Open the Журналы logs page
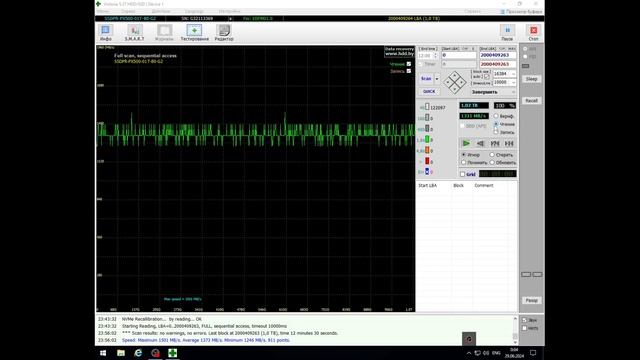 164,32
